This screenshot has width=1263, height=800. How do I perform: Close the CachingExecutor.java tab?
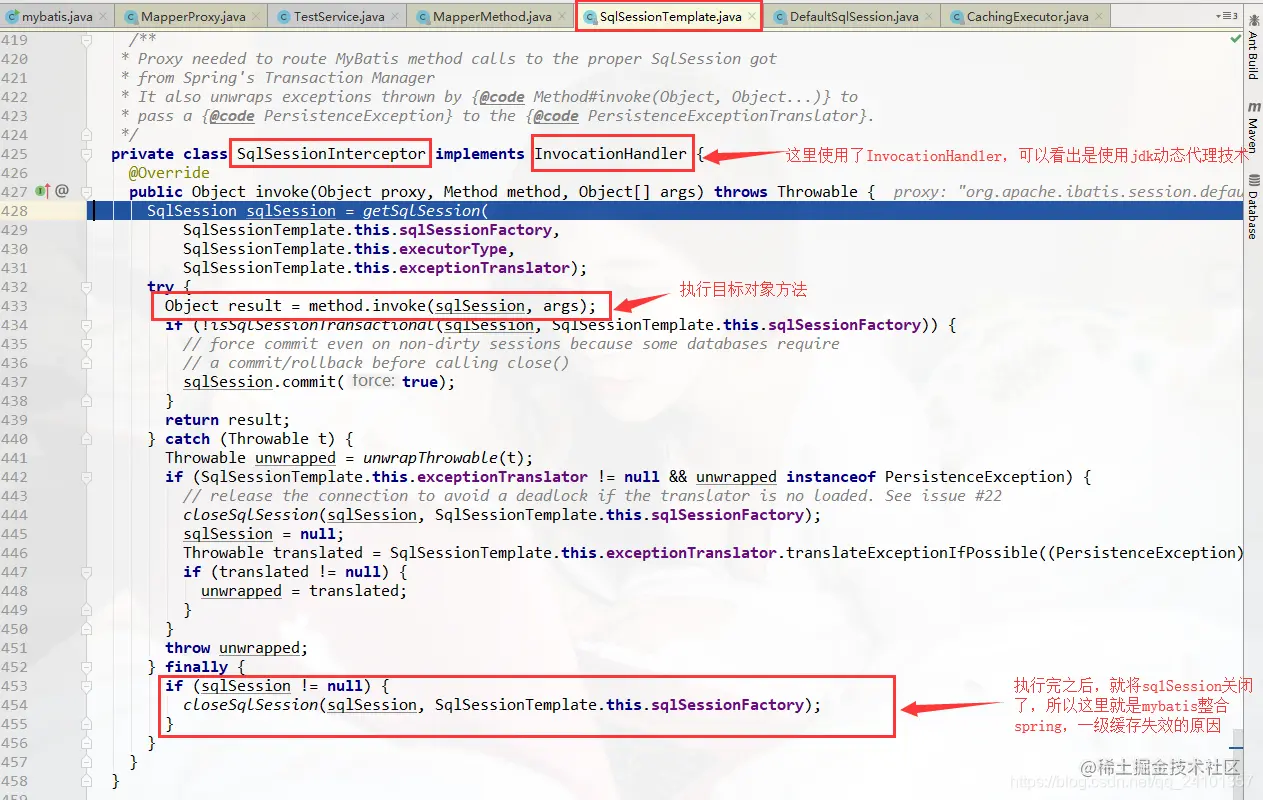click(x=1099, y=17)
